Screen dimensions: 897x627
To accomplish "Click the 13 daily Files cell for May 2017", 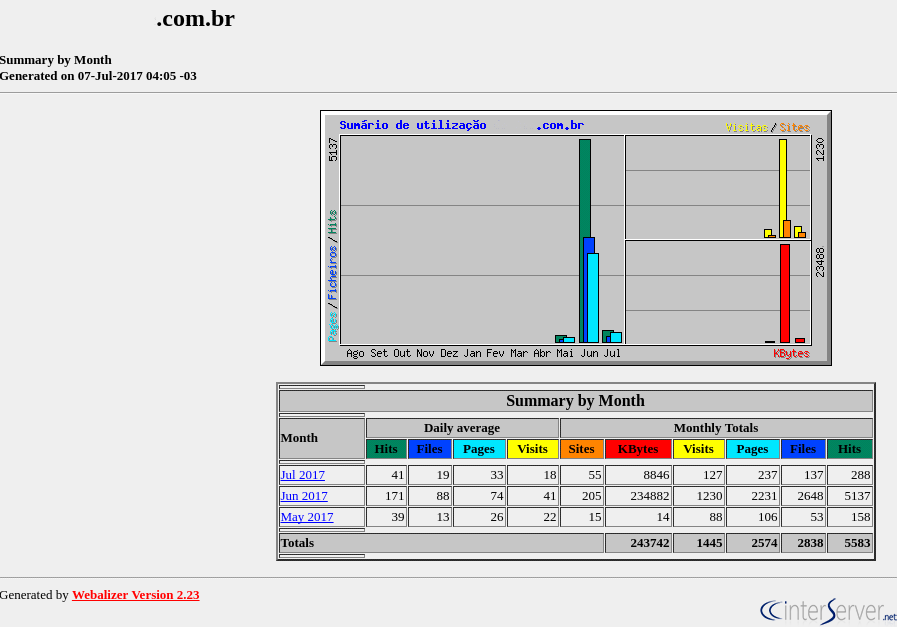I will pyautogui.click(x=430, y=517).
